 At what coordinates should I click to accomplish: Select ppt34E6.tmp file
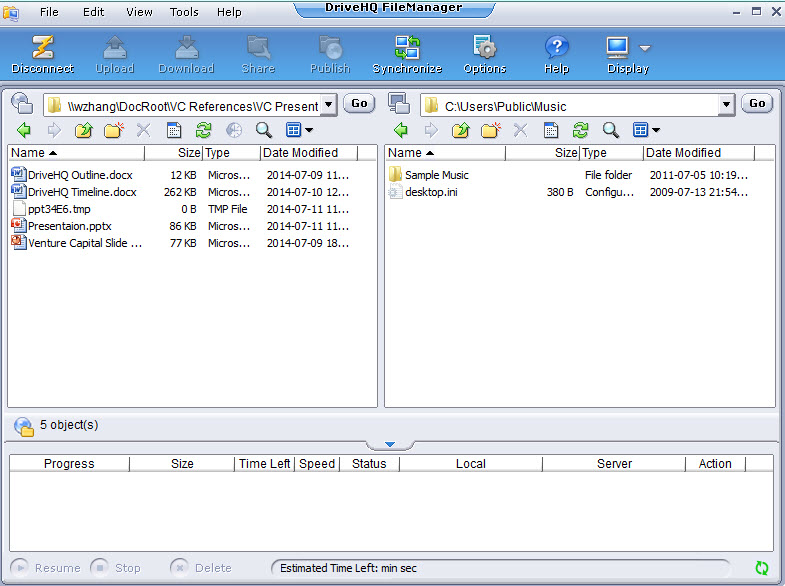tap(59, 209)
